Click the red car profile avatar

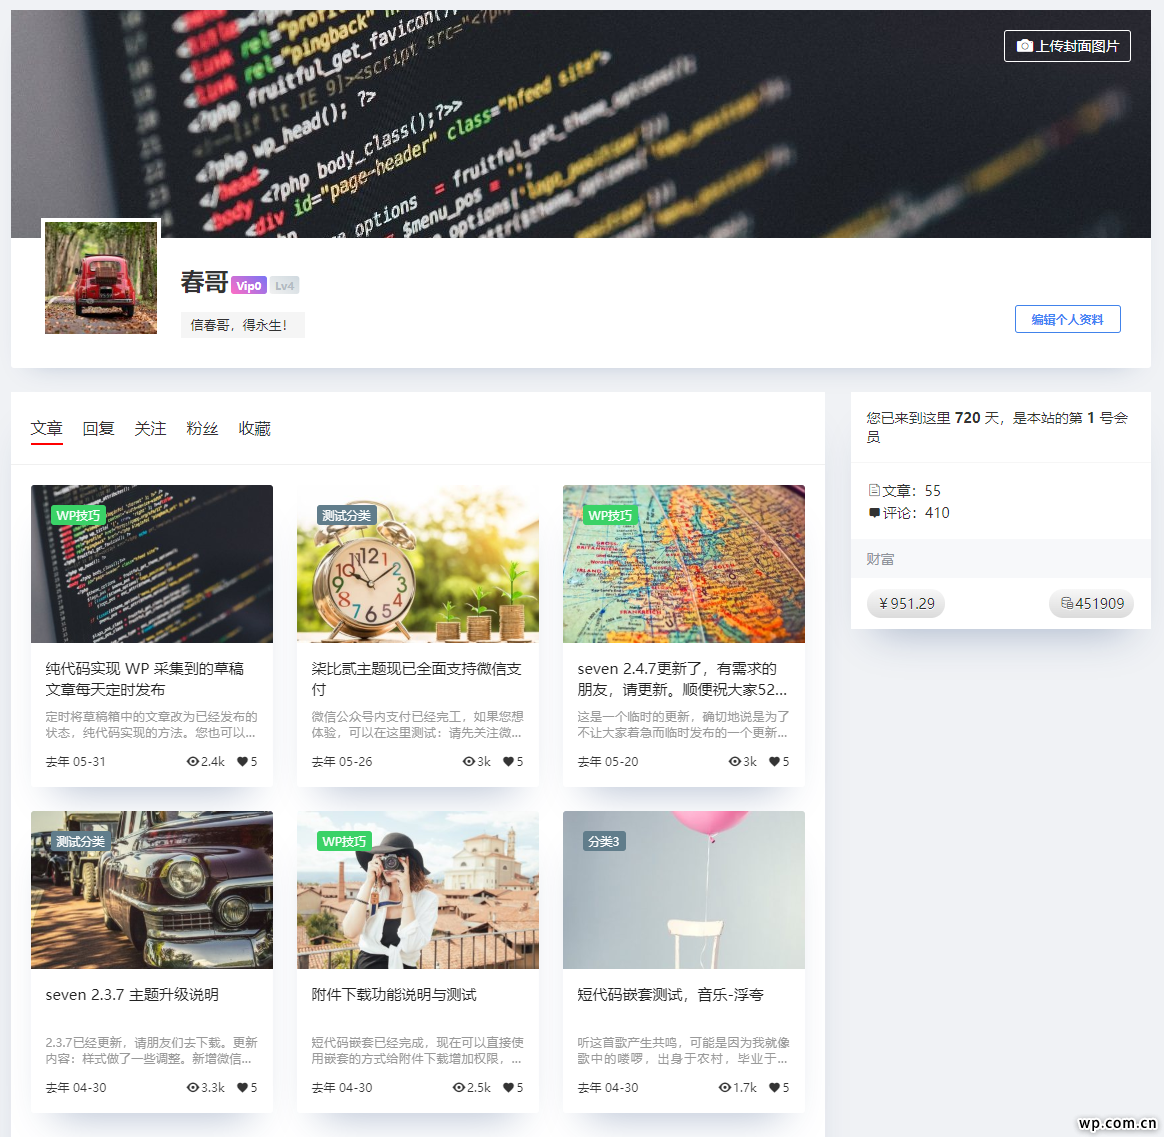point(101,278)
